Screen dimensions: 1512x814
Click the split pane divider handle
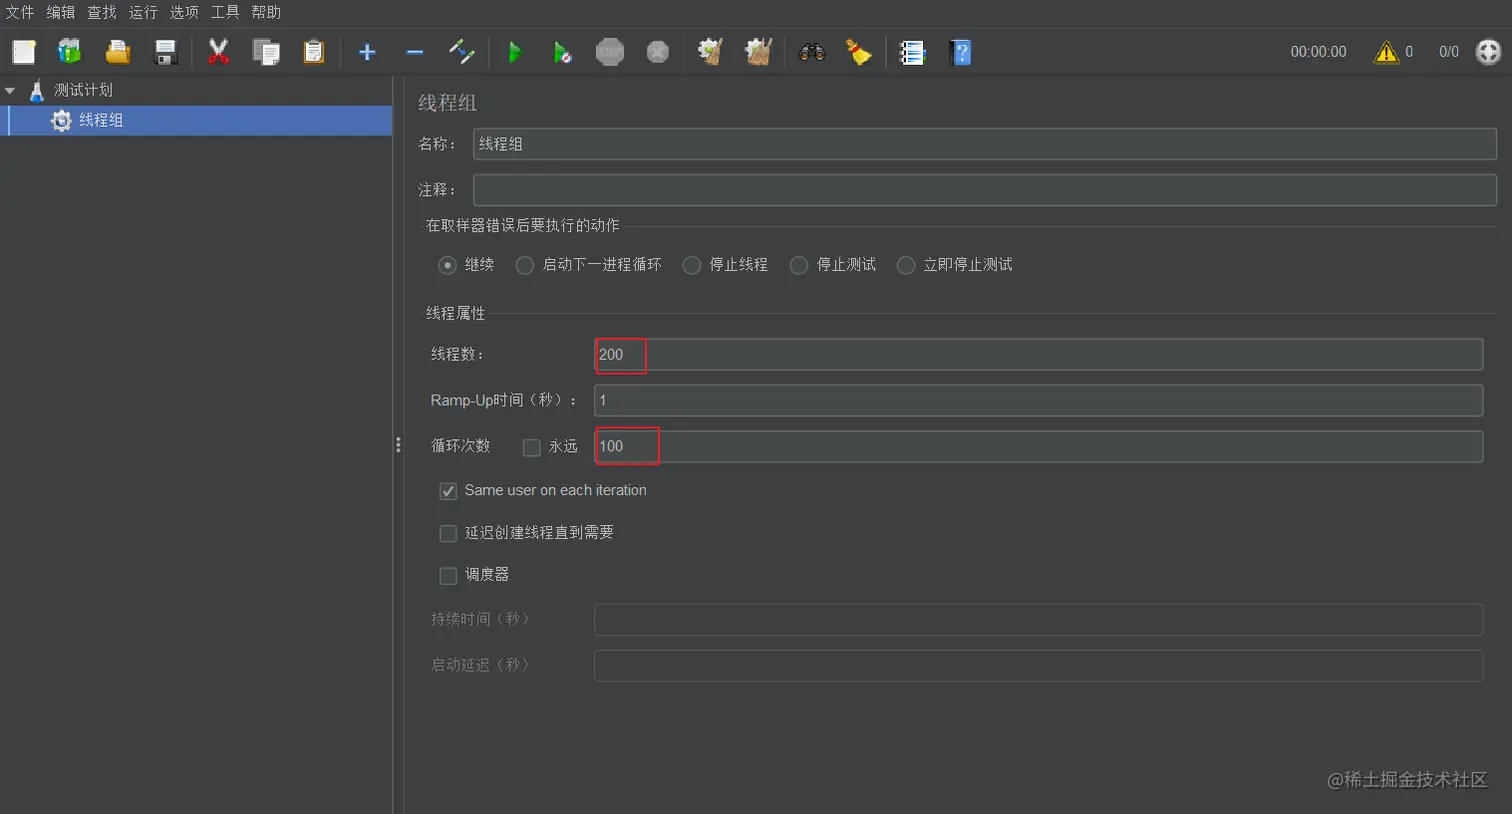click(x=398, y=445)
